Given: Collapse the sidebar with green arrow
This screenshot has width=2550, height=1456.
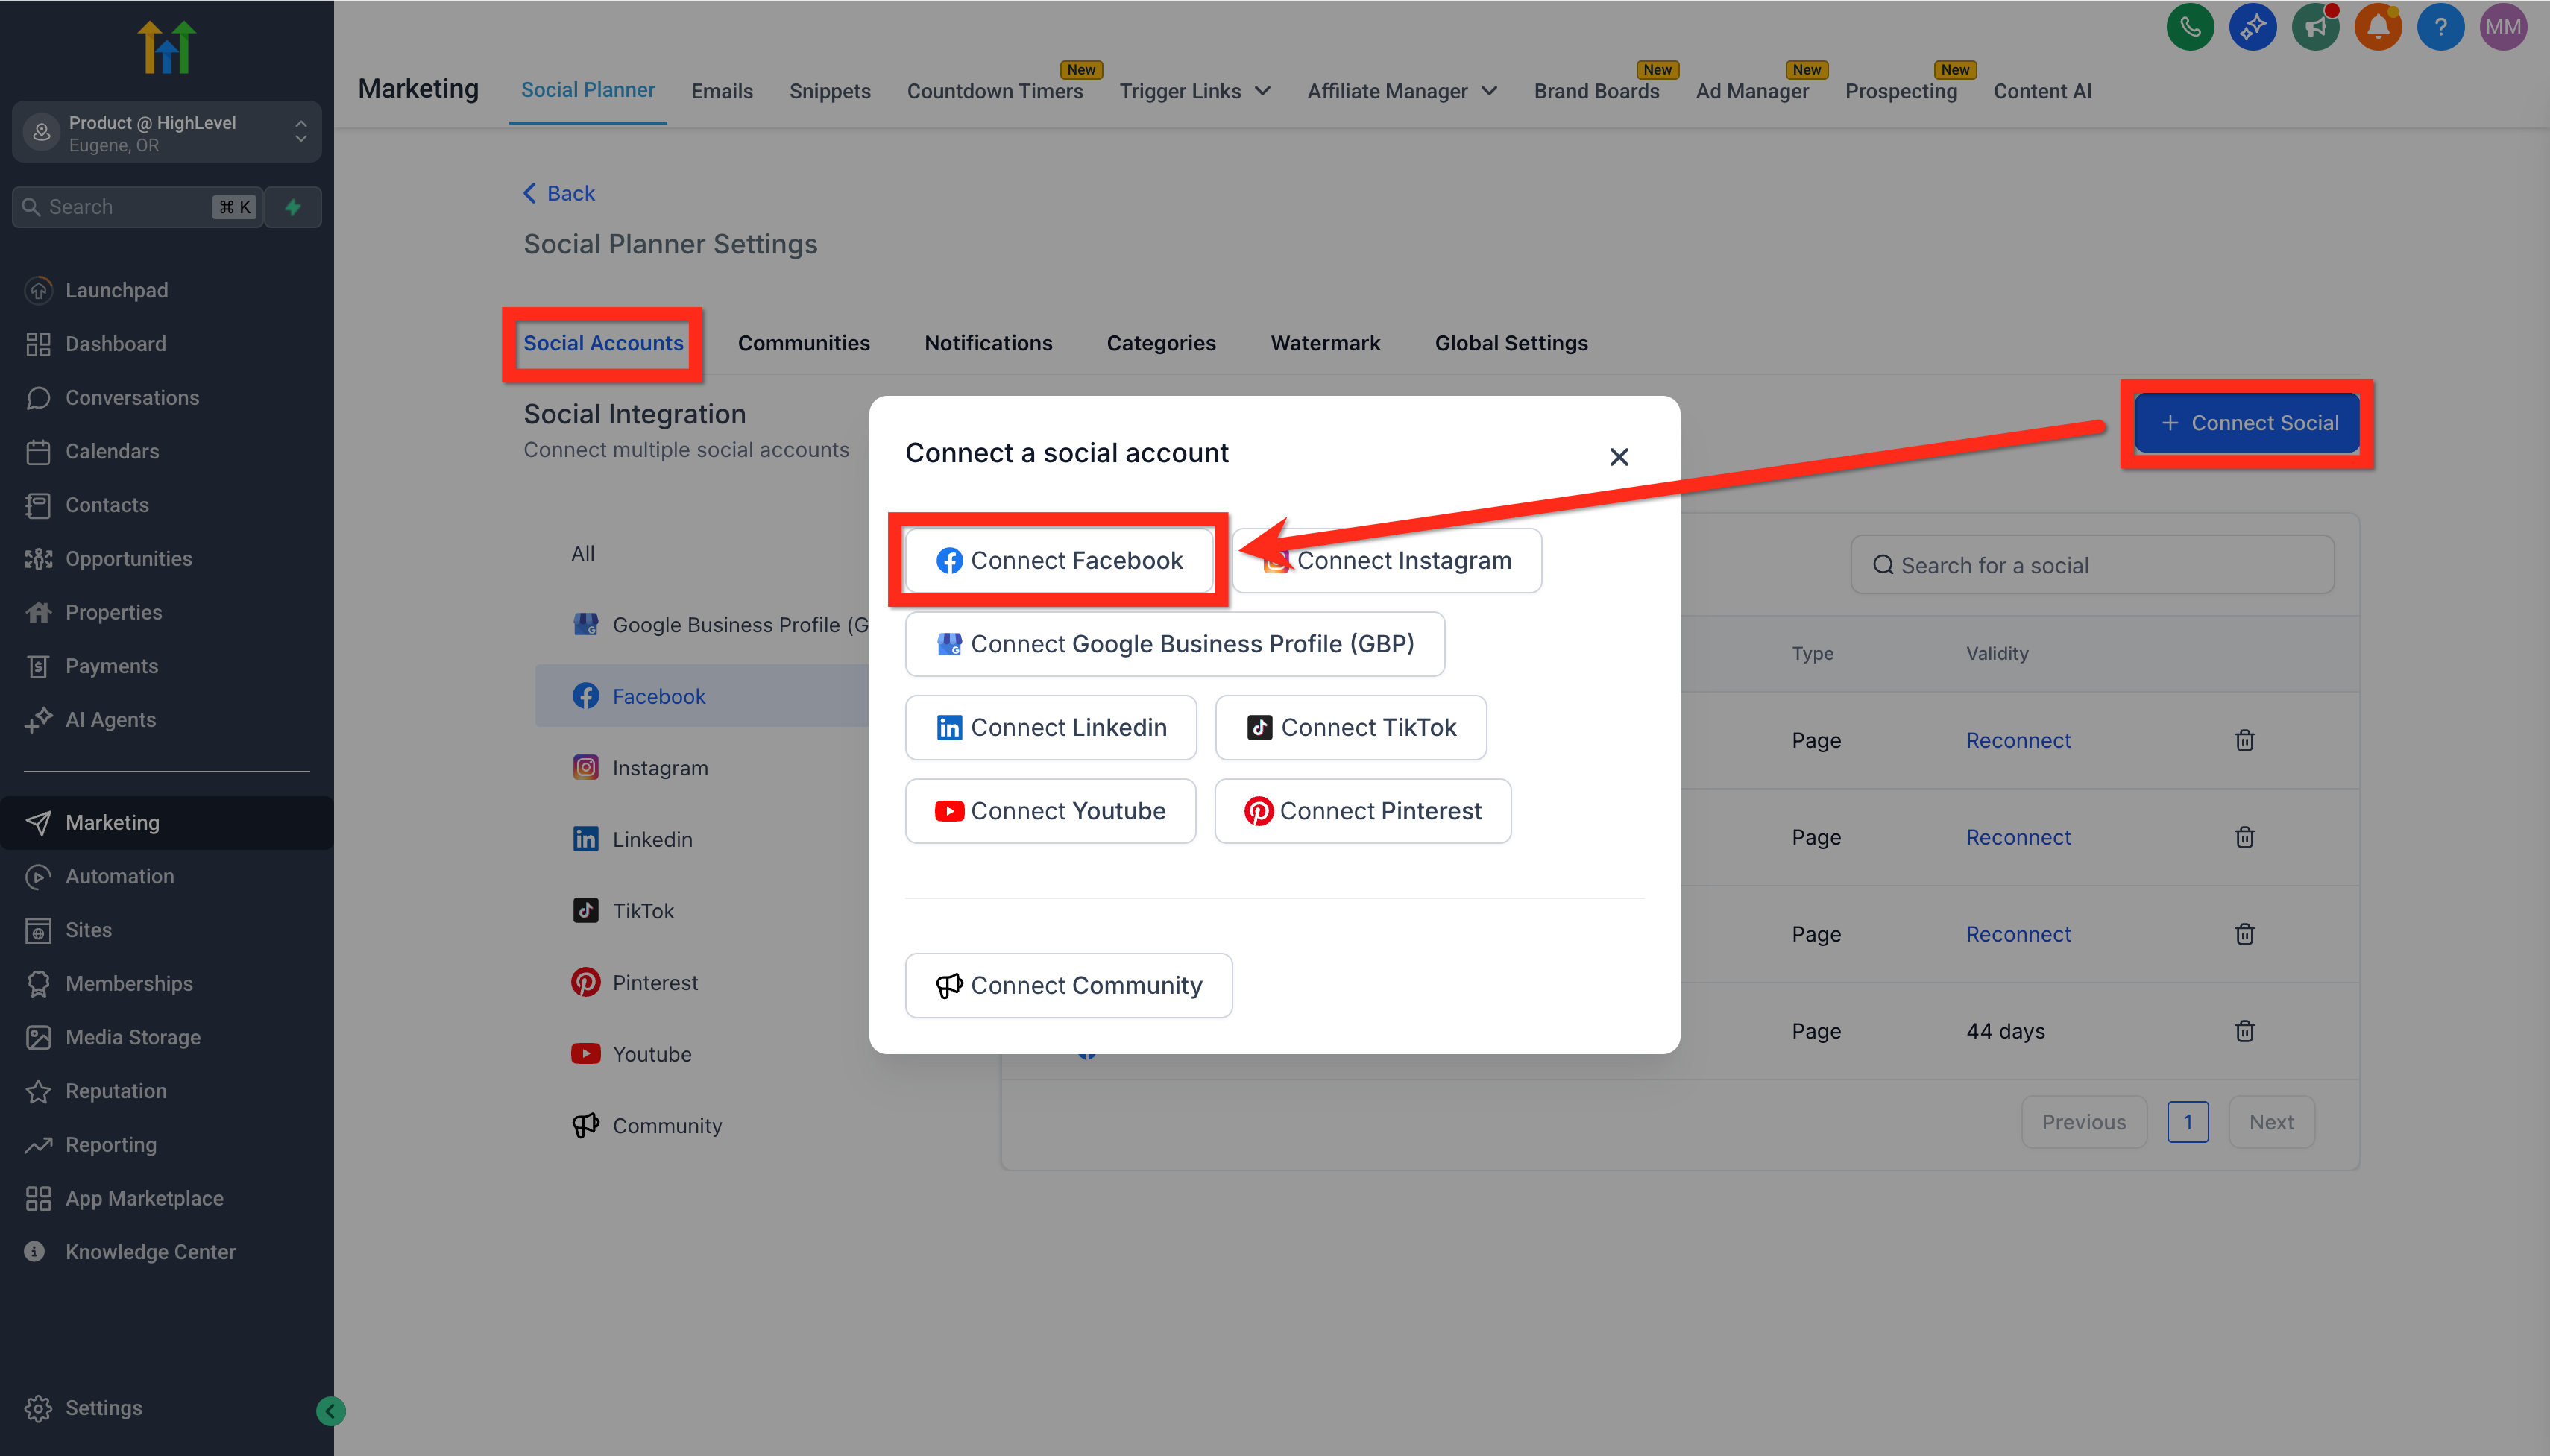Looking at the screenshot, I should pos(331,1410).
